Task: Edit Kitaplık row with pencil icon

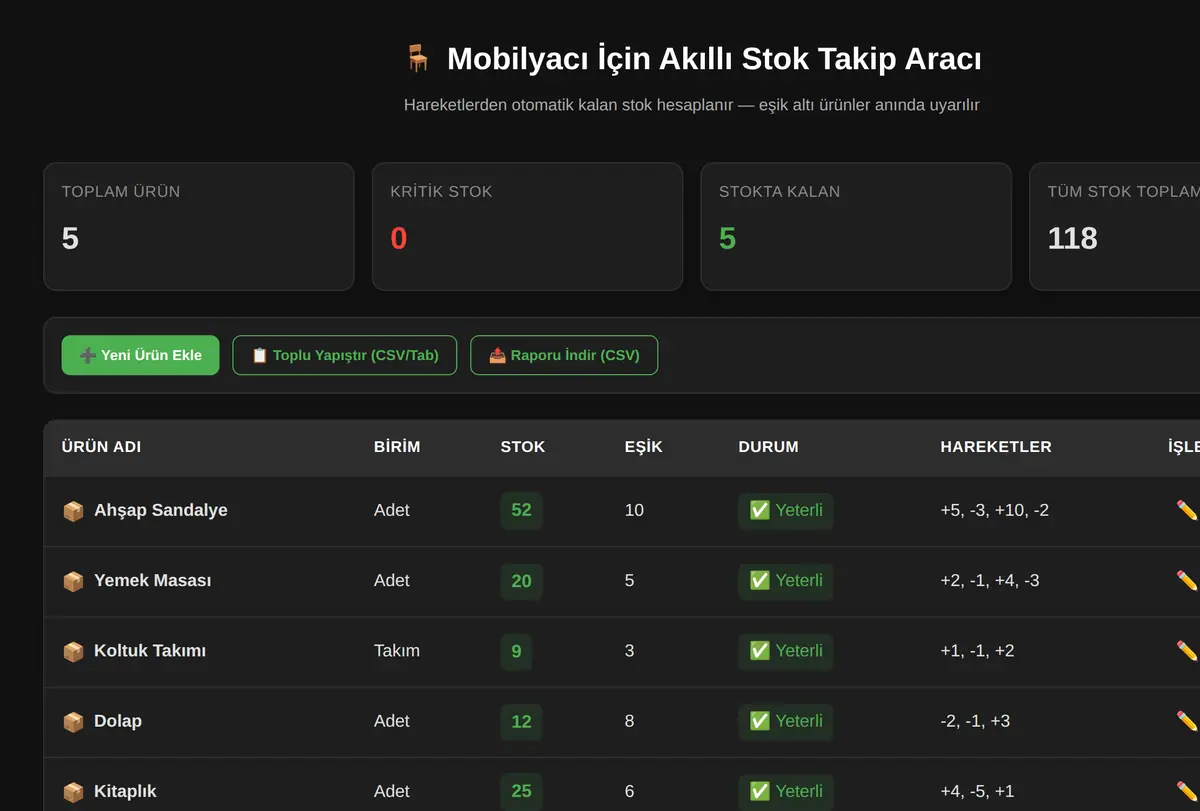Action: point(1187,790)
